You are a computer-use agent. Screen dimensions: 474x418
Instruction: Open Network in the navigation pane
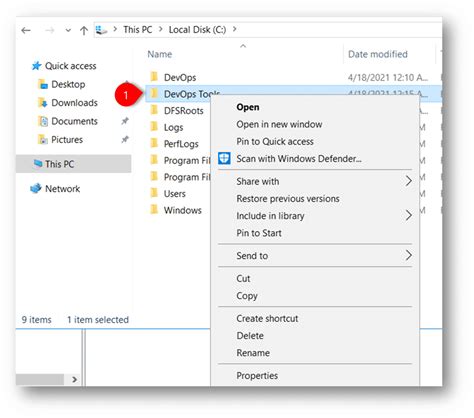pos(62,189)
